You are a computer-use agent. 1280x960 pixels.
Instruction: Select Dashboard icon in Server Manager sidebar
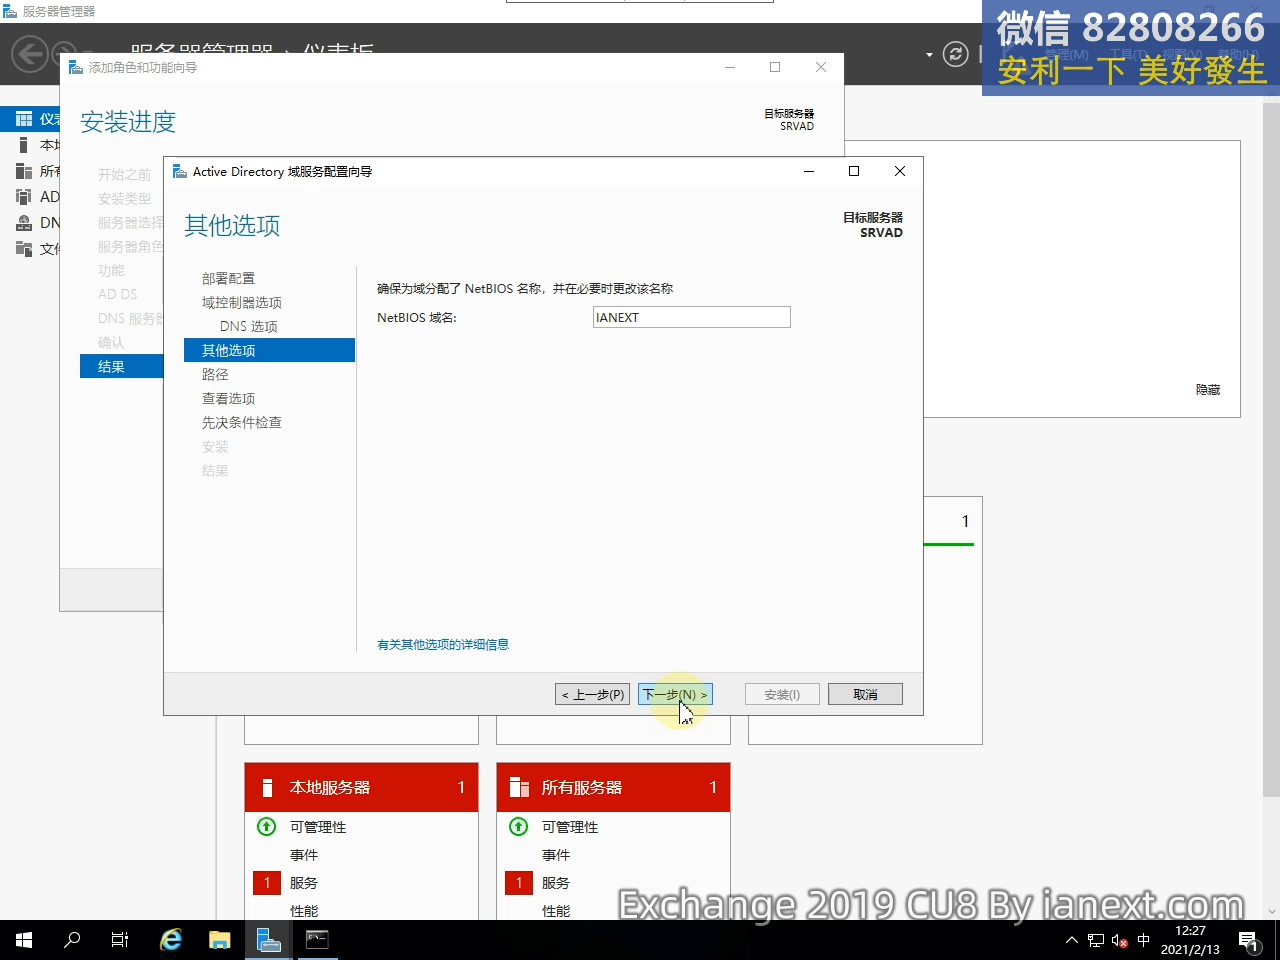(x=24, y=119)
